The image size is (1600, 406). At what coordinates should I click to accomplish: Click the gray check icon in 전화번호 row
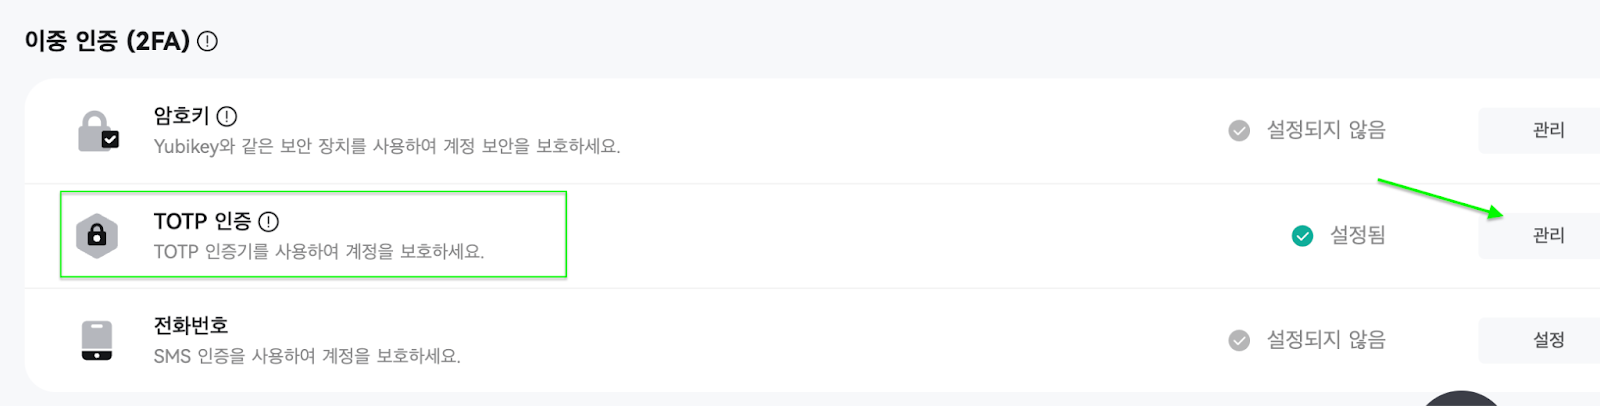pos(1239,341)
